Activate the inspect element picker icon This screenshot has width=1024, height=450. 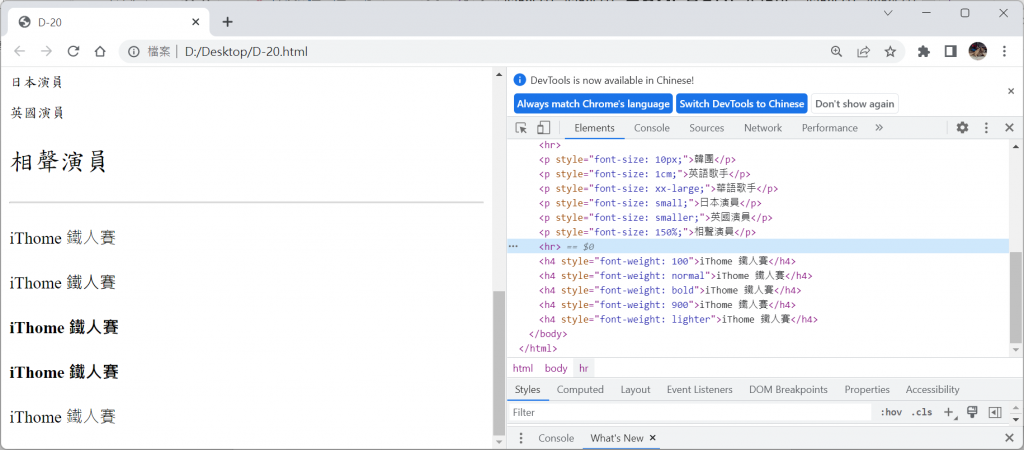[x=521, y=128]
